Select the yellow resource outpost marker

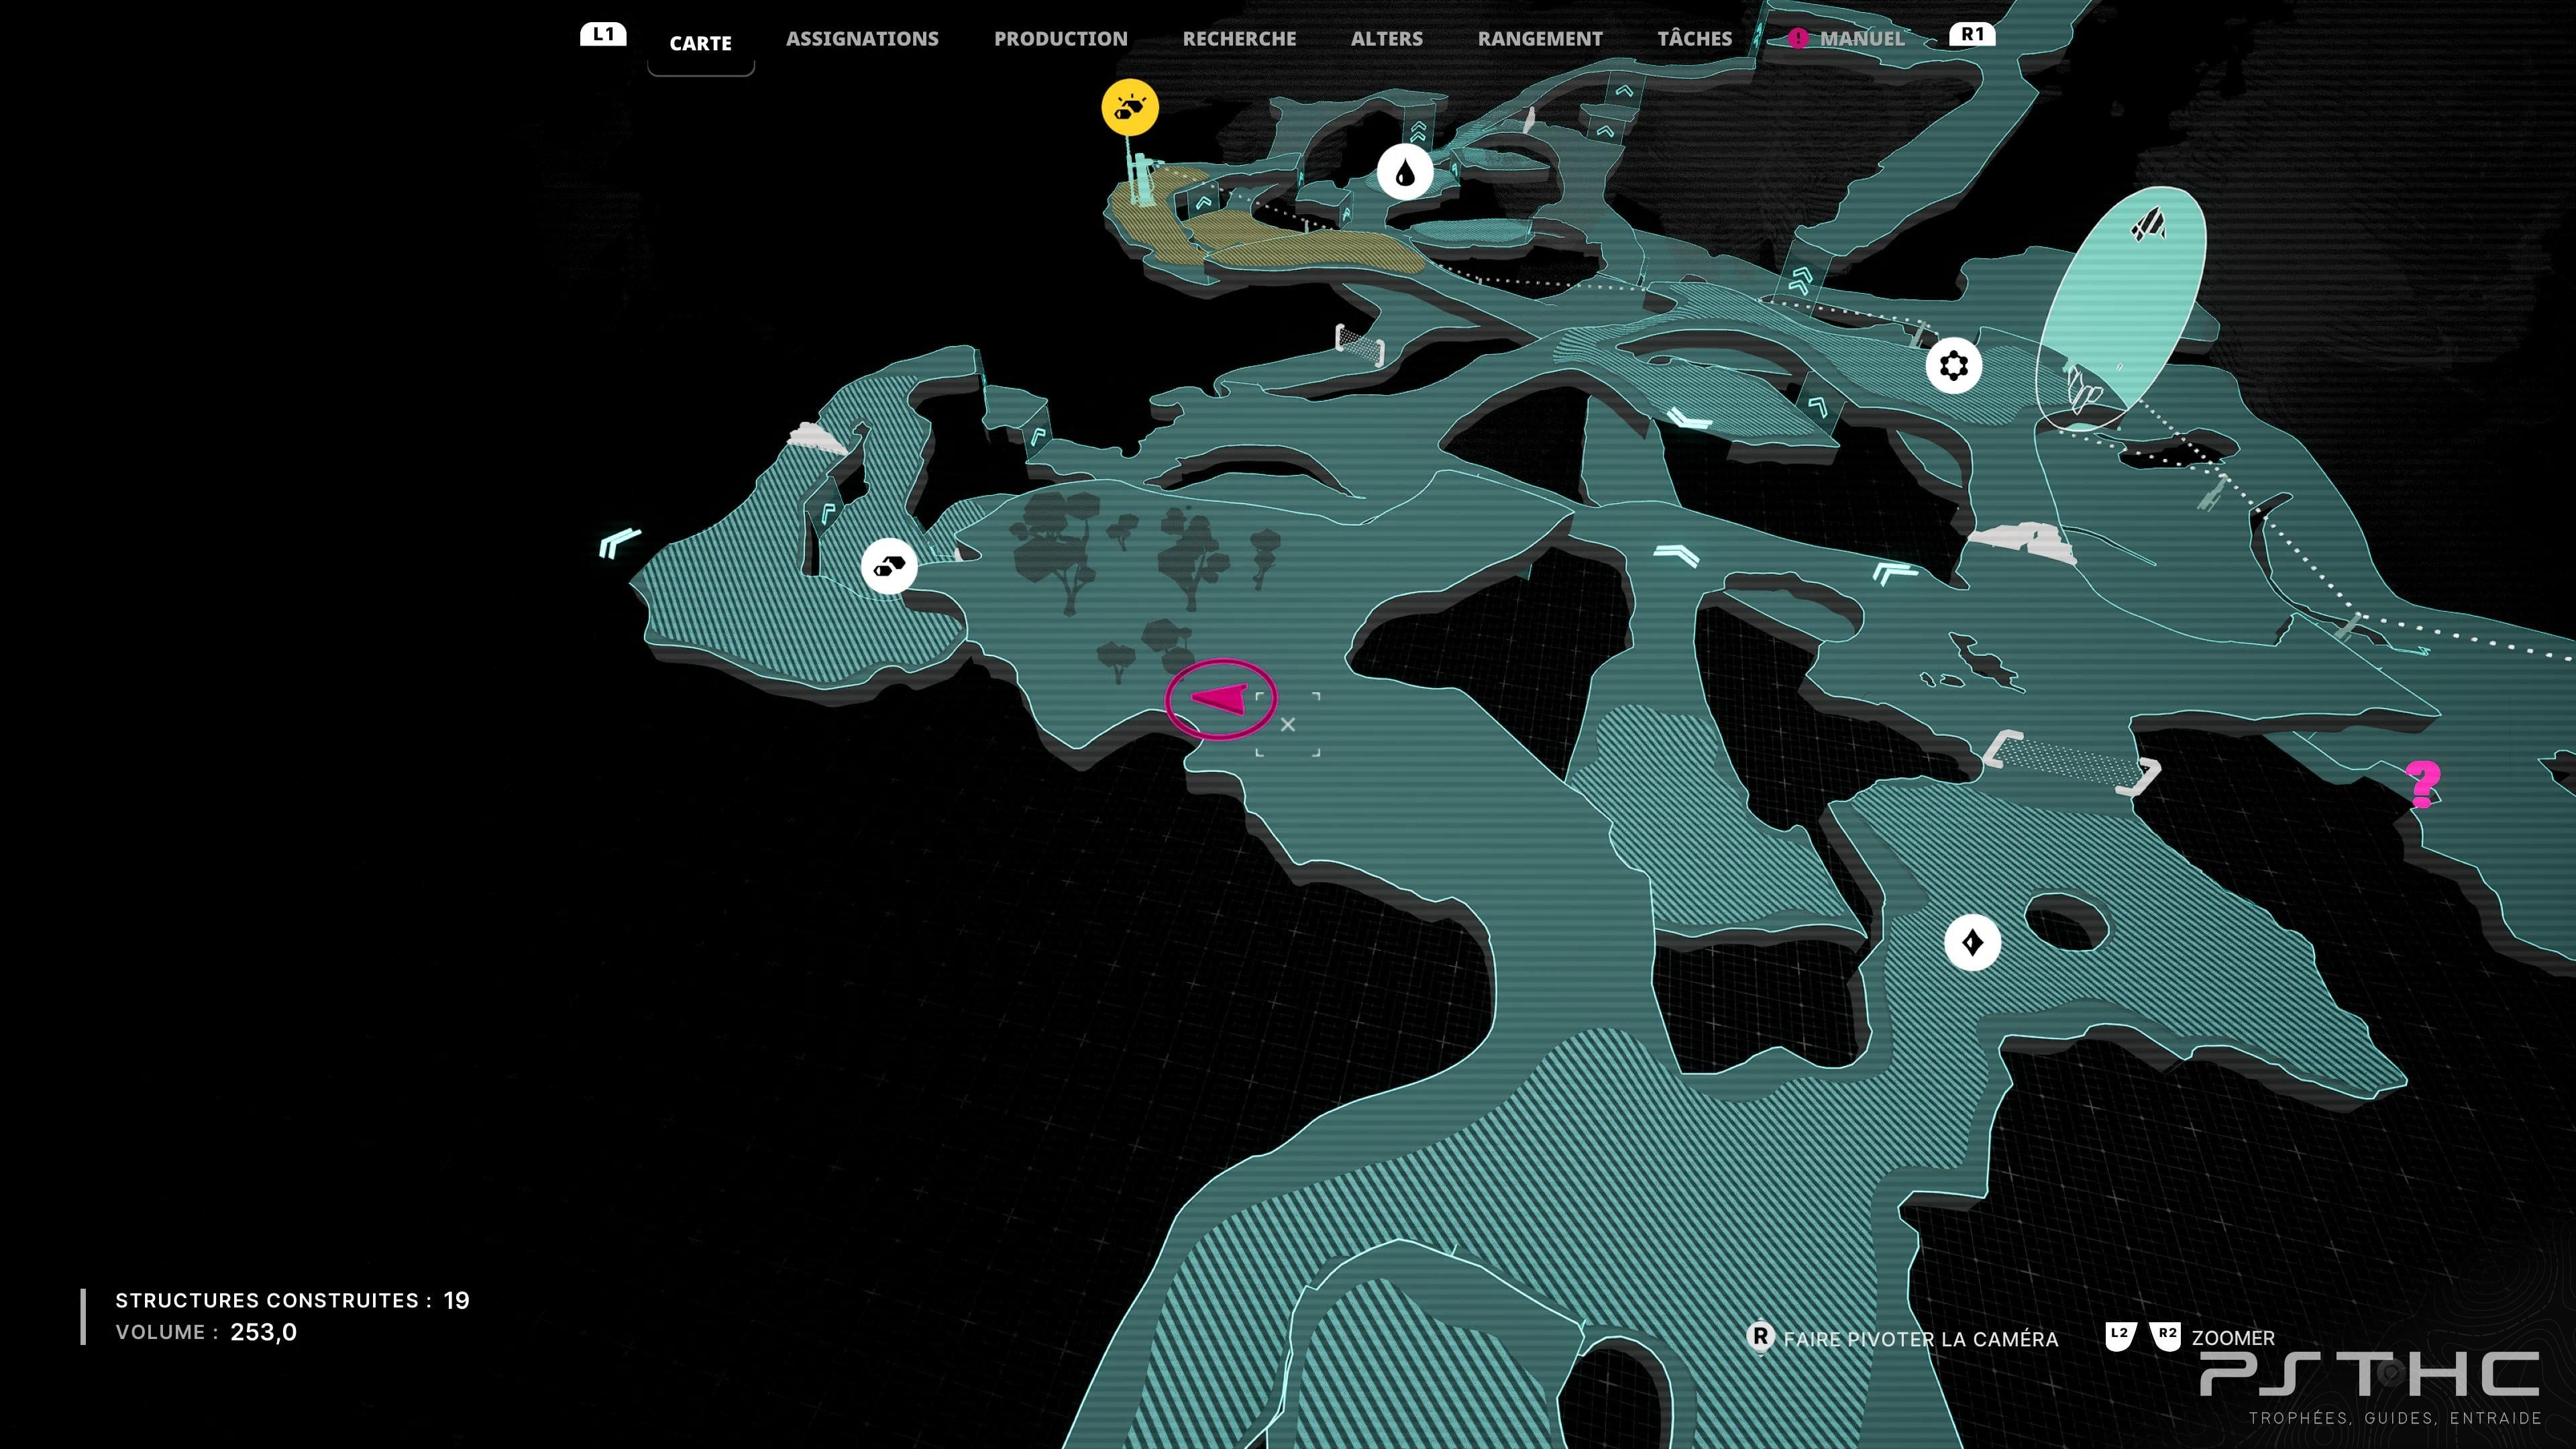coord(1130,107)
